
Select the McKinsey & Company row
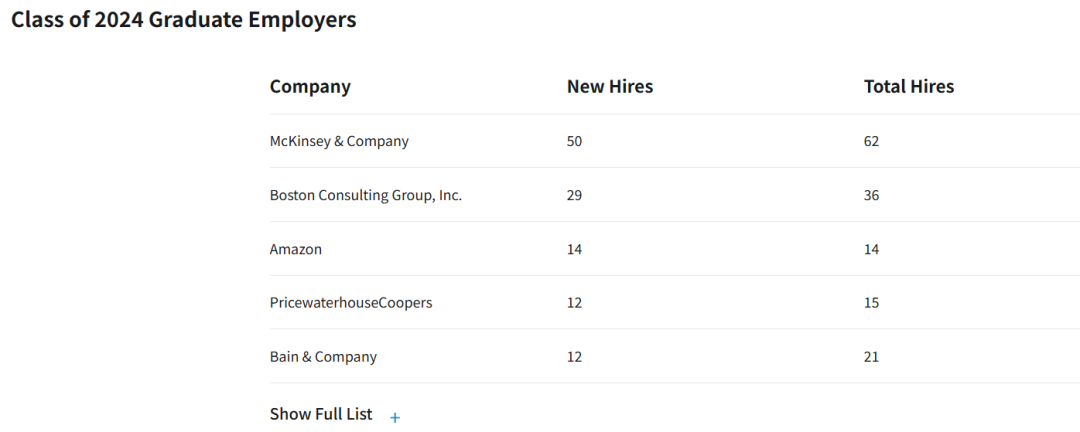339,141
